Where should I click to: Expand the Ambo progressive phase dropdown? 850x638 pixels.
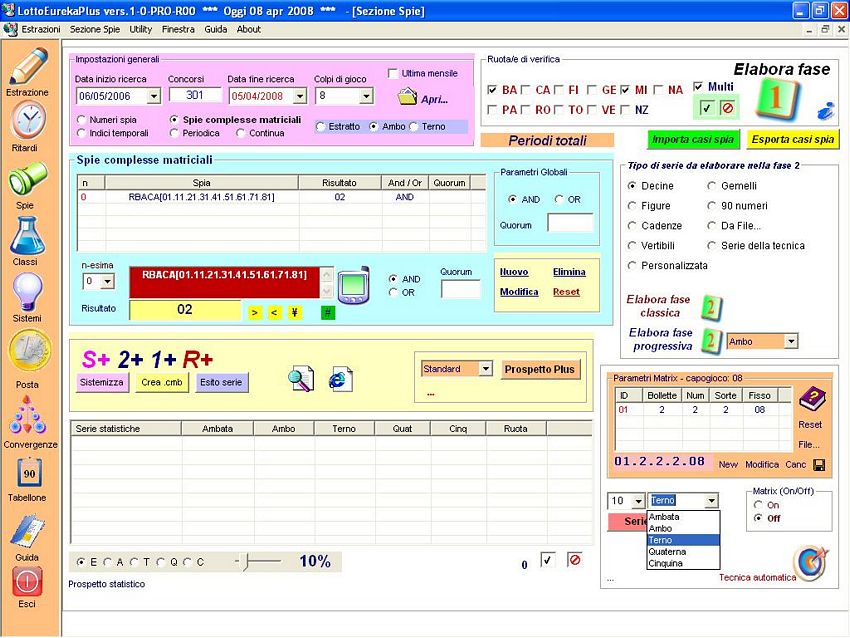coord(791,341)
